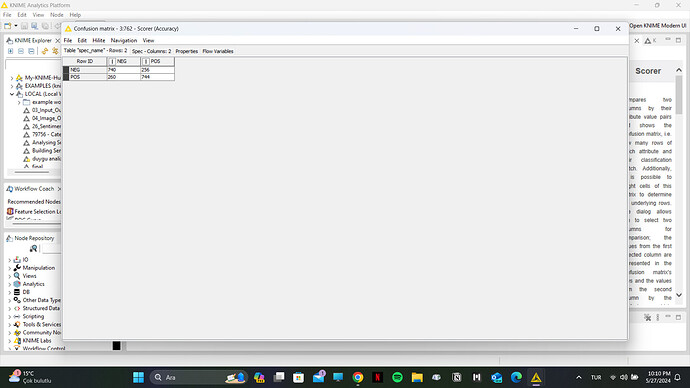The height and width of the screenshot is (388, 690).
Task: Click the cell with value 260
Action: coord(124,77)
